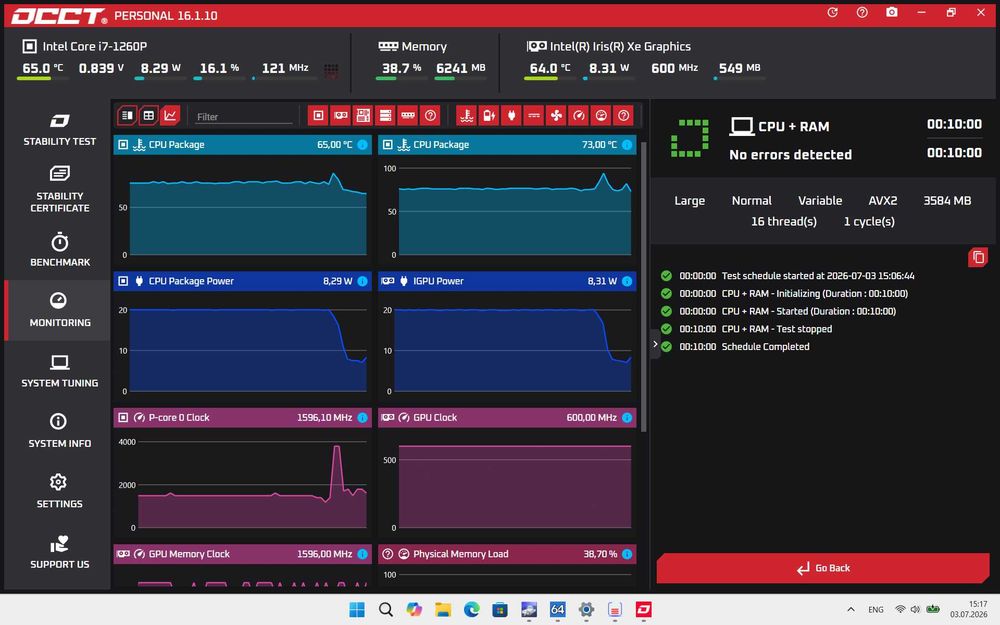1000x625 pixels.
Task: Toggle the GPU sensor filter
Action: pyautogui.click(x=341, y=115)
